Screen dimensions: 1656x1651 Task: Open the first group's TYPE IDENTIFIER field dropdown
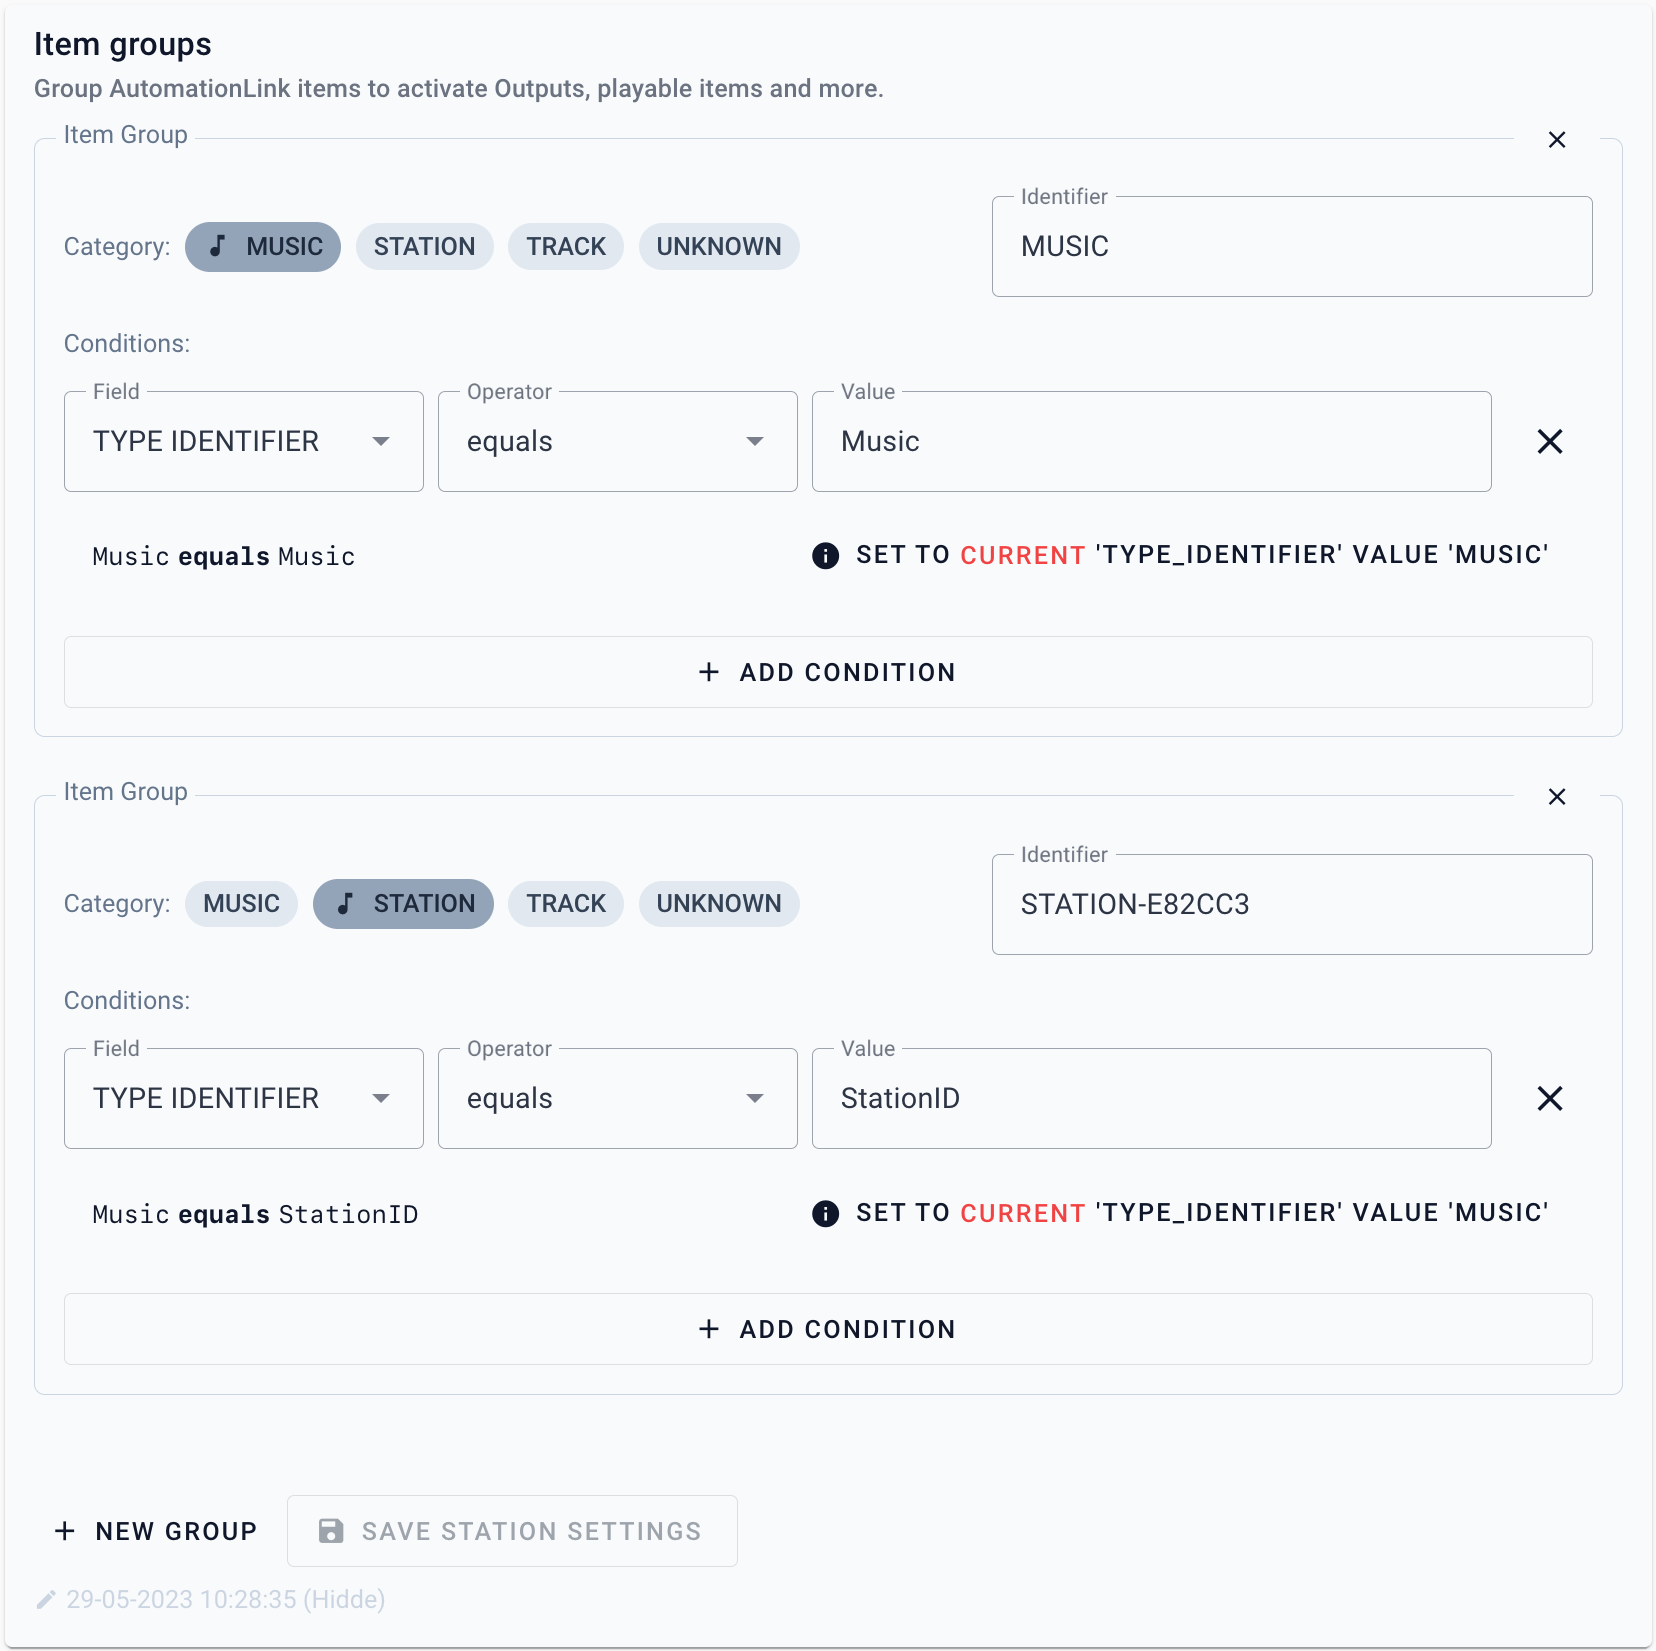coord(243,441)
